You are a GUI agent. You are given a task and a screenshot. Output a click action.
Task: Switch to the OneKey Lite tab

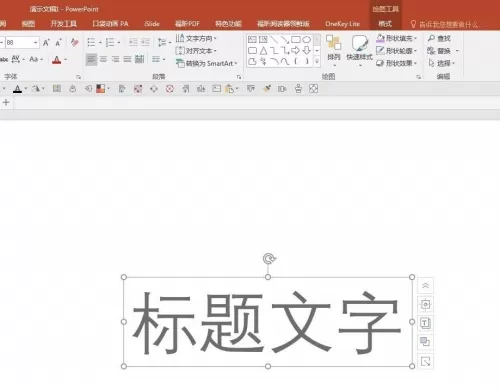[342, 24]
